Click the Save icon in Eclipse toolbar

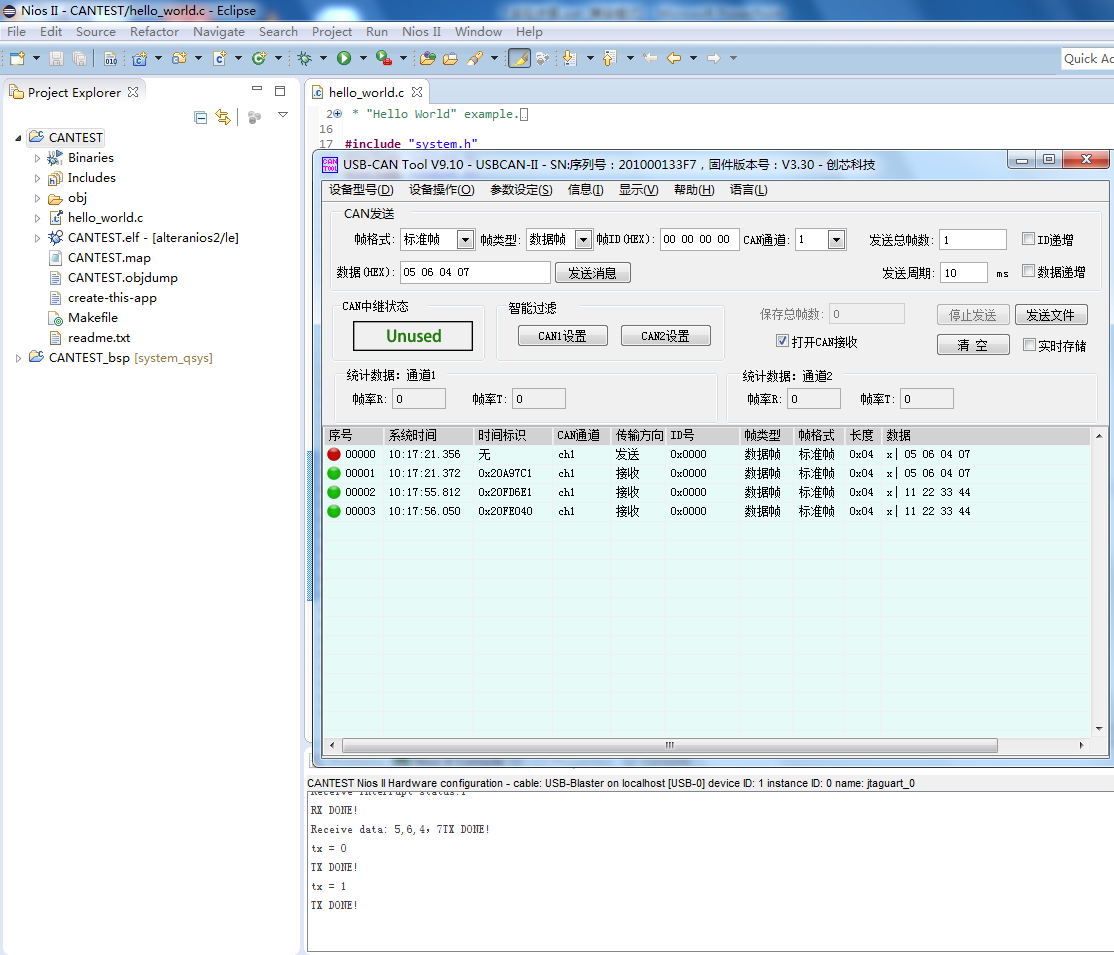point(56,58)
